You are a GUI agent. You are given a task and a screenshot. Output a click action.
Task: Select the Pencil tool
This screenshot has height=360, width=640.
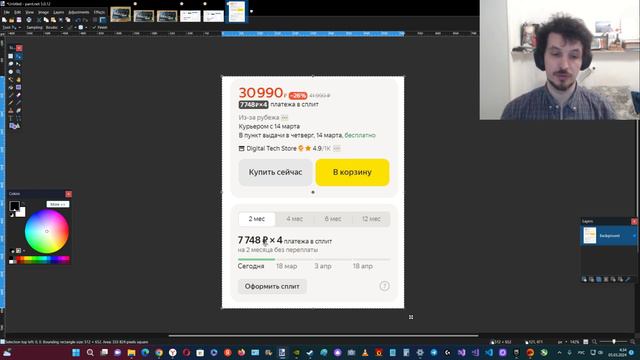(11, 103)
